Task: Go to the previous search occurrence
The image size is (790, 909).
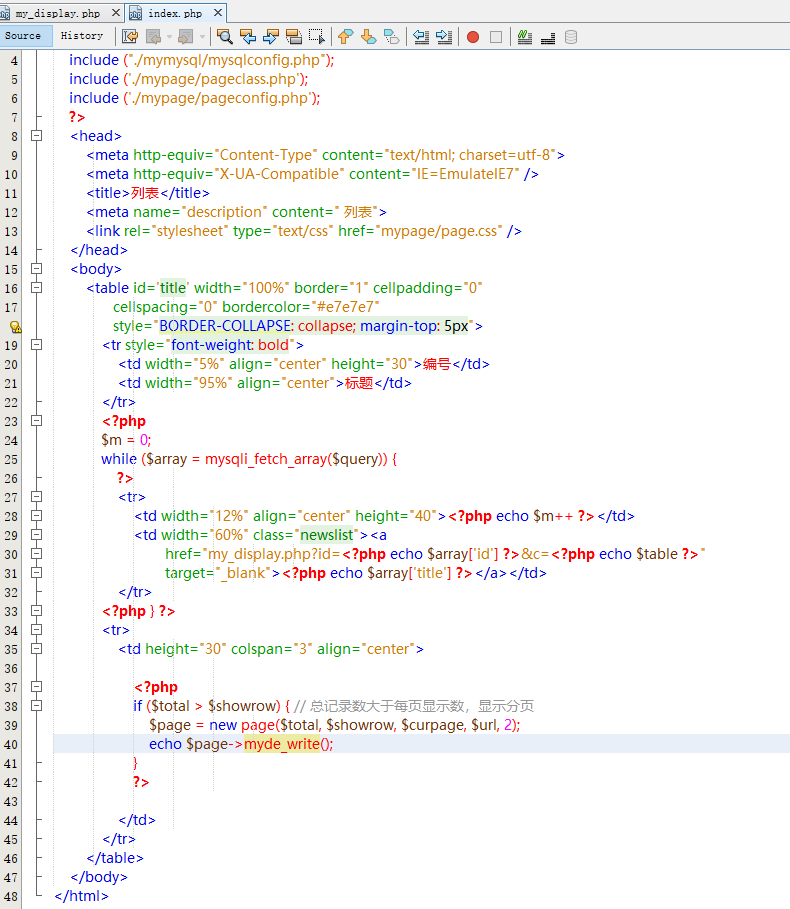Action: click(248, 37)
